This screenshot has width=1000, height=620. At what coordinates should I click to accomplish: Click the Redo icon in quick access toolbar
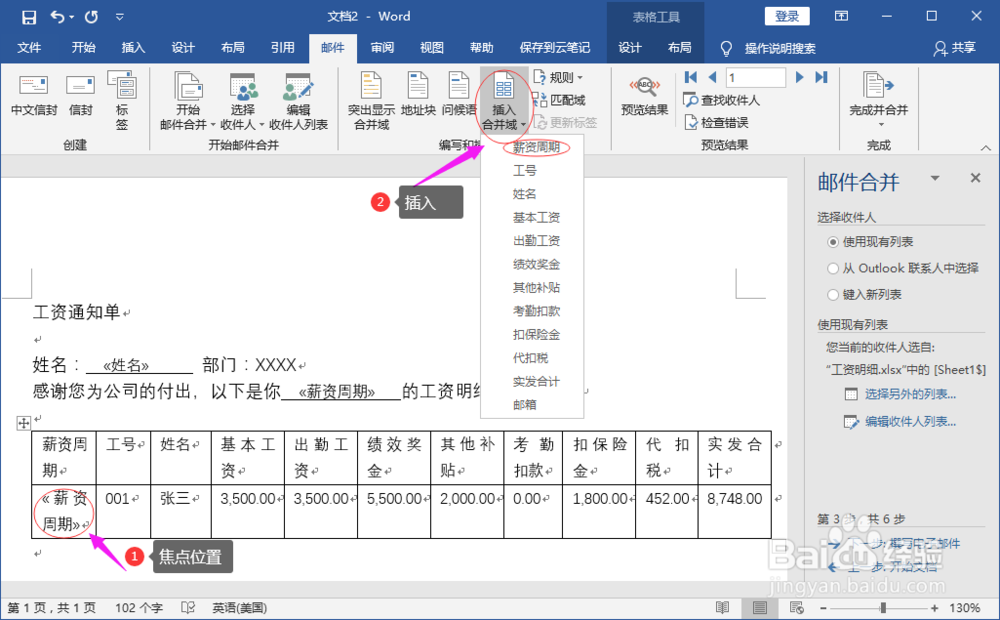(x=91, y=17)
